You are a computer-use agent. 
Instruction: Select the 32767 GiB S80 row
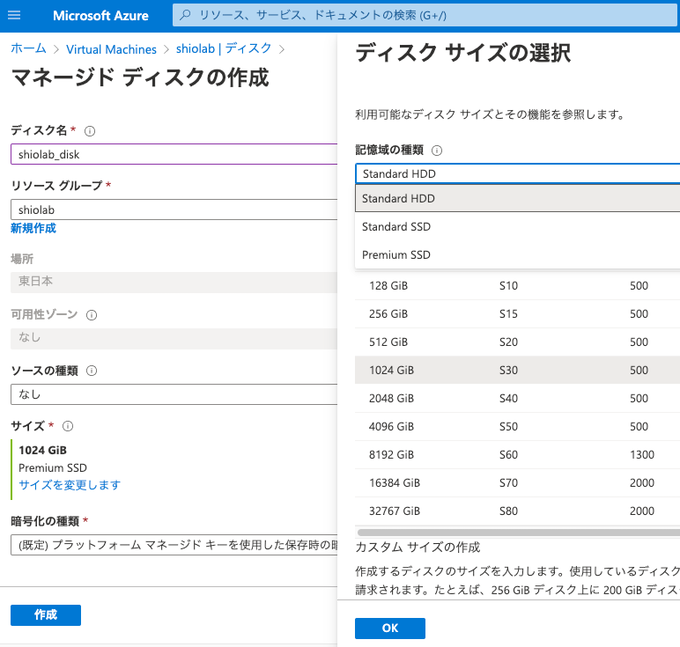(517, 511)
